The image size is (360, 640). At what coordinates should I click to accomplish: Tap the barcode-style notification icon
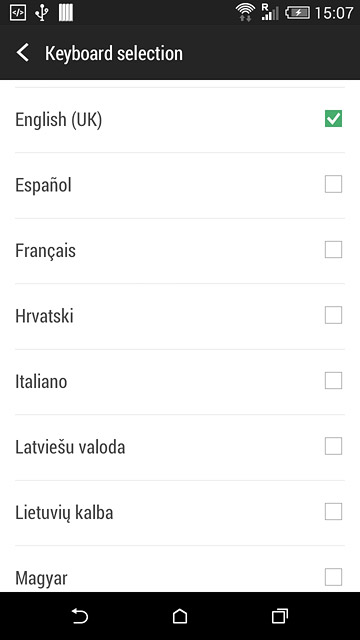click(66, 13)
